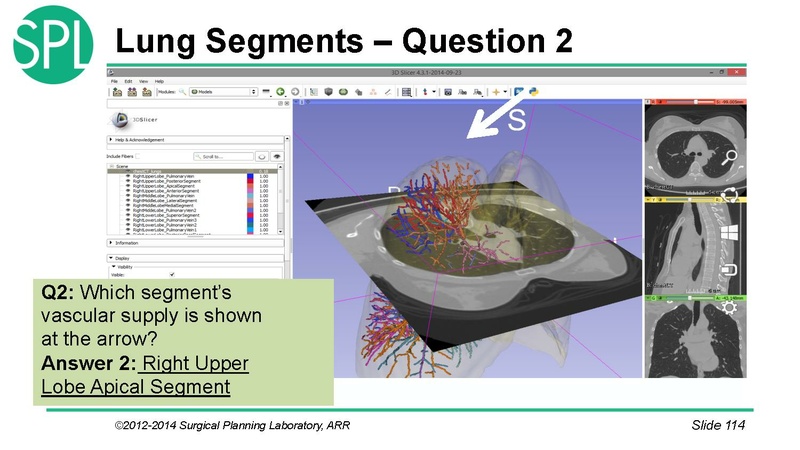Open the view layout selector icon
800x450 pixels.
[x=407, y=92]
